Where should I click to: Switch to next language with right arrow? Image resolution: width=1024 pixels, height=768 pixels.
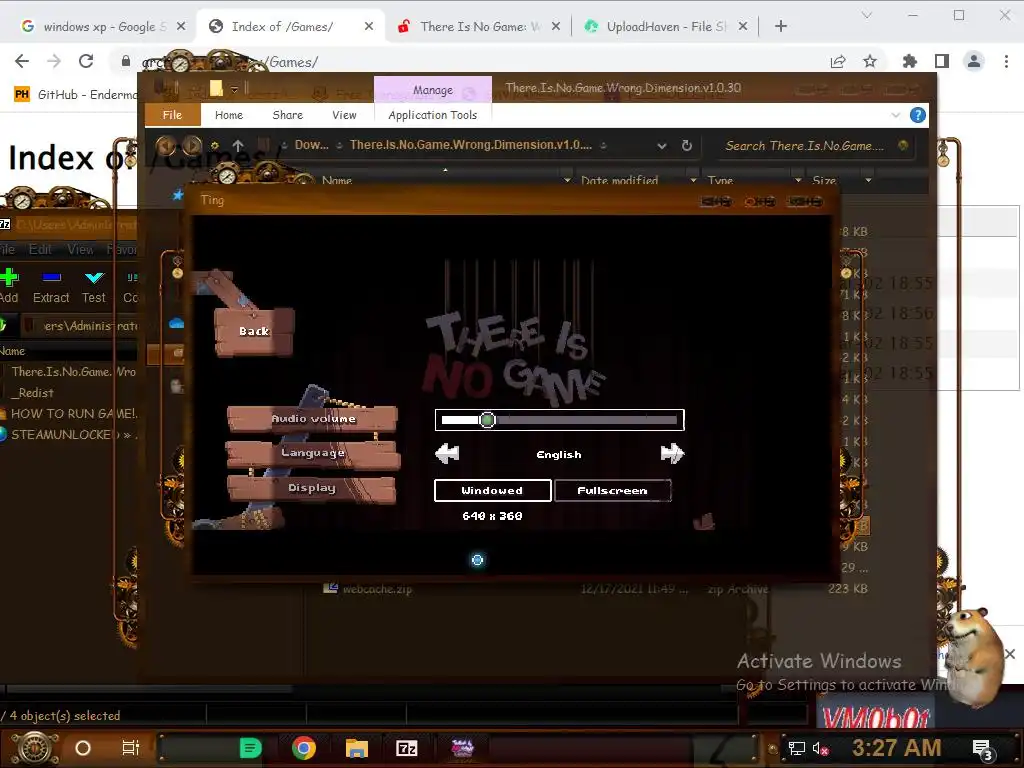(672, 453)
